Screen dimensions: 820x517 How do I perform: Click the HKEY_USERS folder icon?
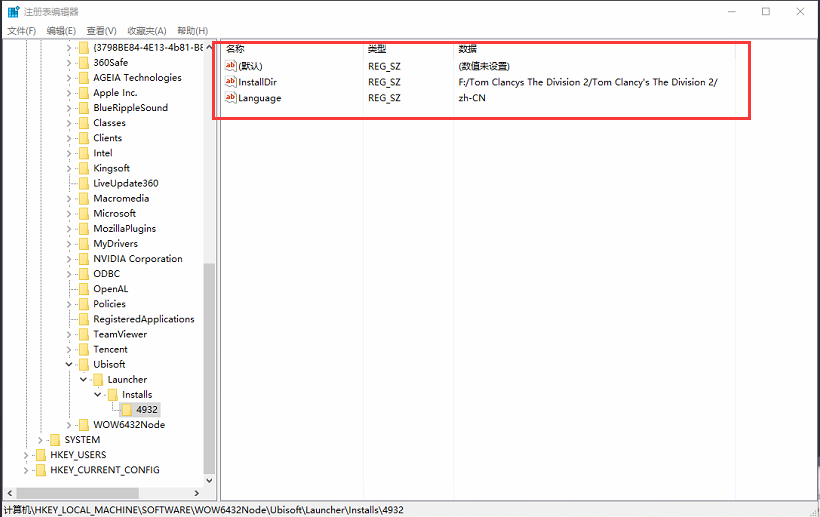(40, 455)
